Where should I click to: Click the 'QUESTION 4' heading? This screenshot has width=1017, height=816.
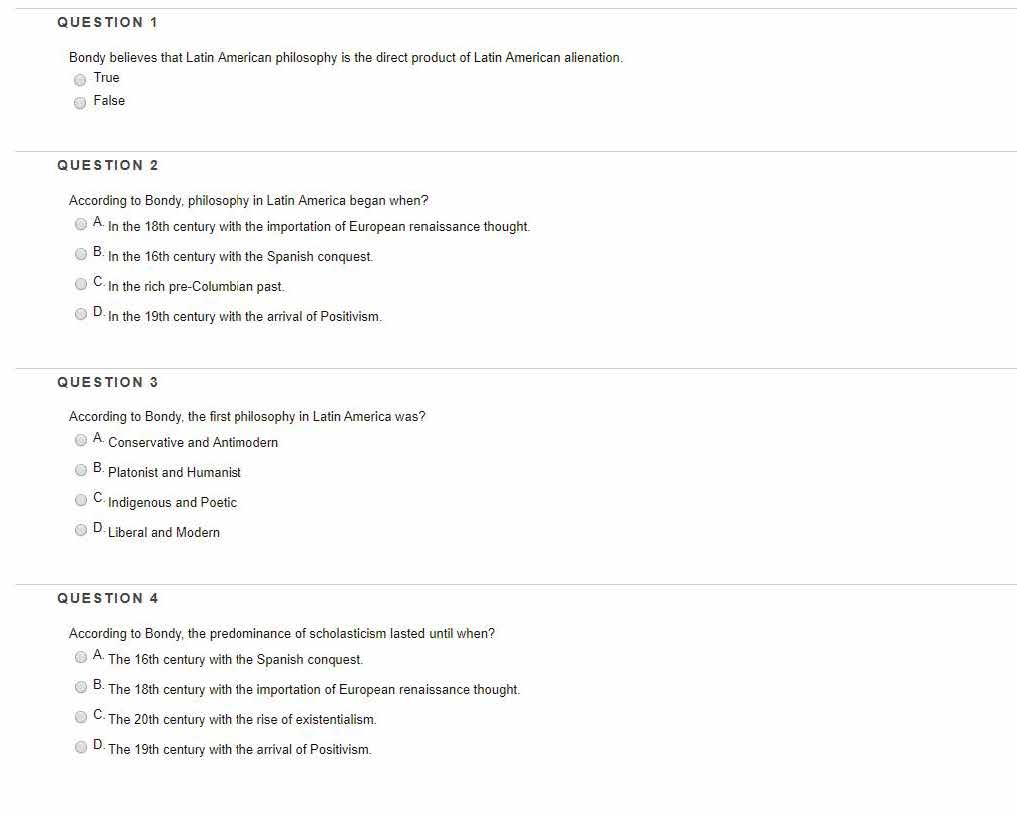click(107, 598)
